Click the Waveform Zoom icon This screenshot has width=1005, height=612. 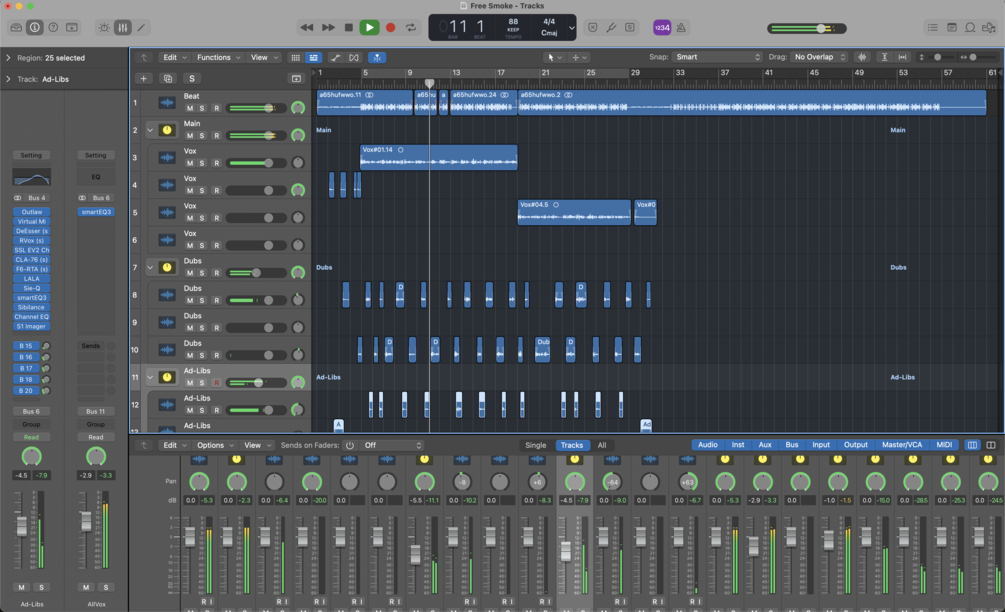862,57
